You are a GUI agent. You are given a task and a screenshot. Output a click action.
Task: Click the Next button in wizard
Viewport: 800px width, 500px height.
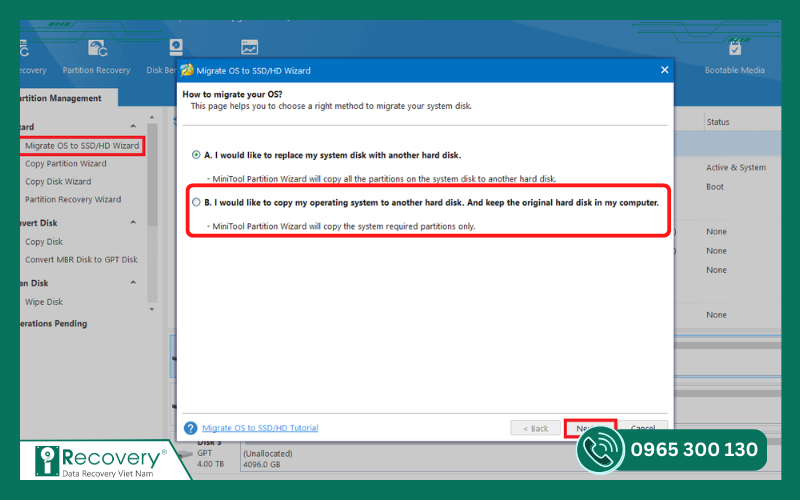coord(590,428)
